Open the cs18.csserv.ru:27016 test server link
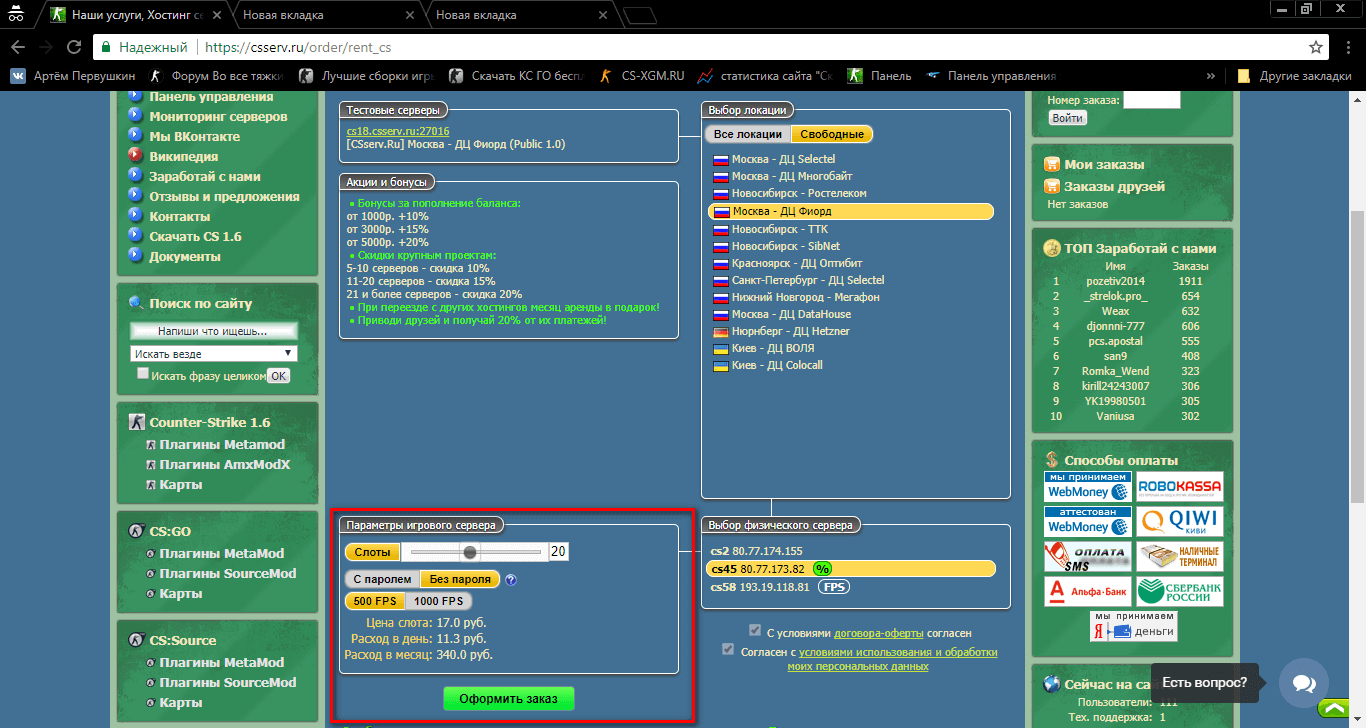Viewport: 1366px width, 728px height. pos(398,130)
